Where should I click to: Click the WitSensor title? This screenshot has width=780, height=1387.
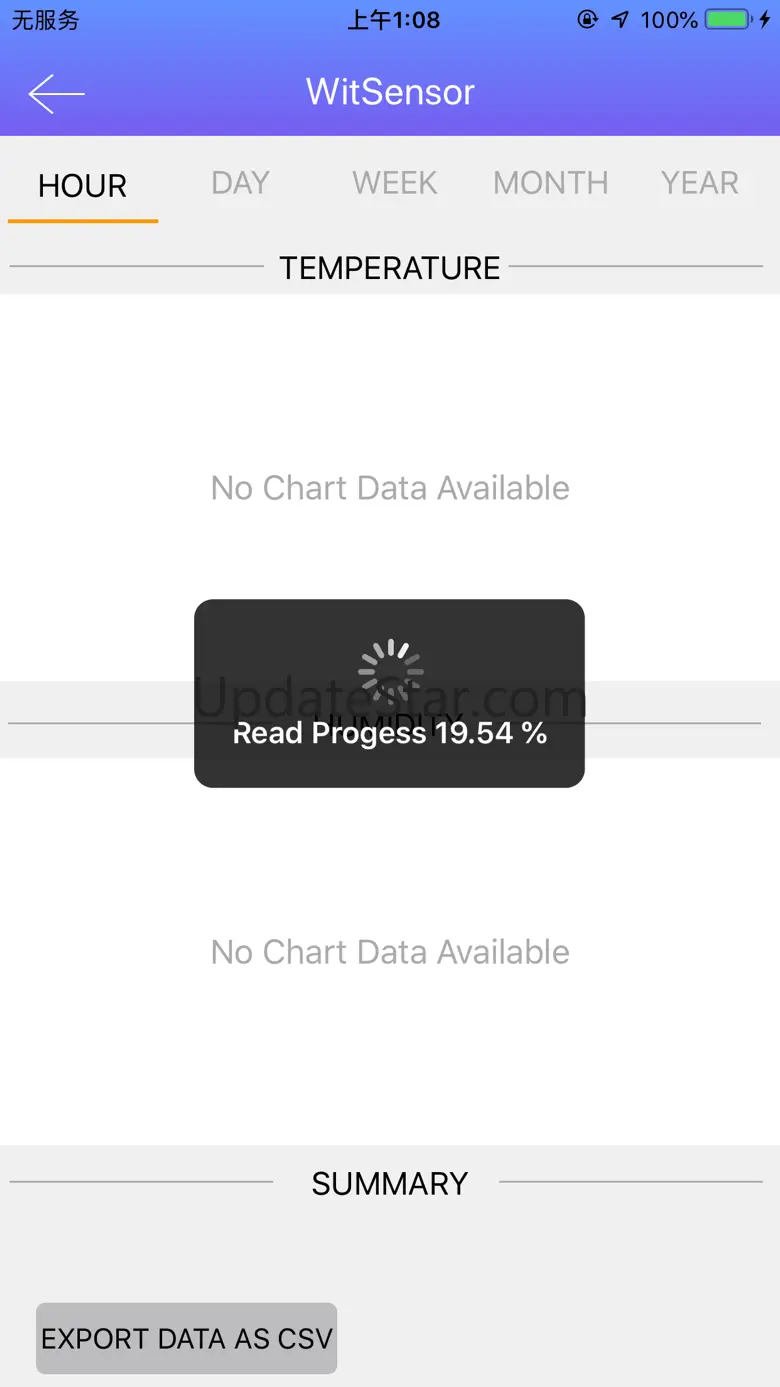[390, 92]
